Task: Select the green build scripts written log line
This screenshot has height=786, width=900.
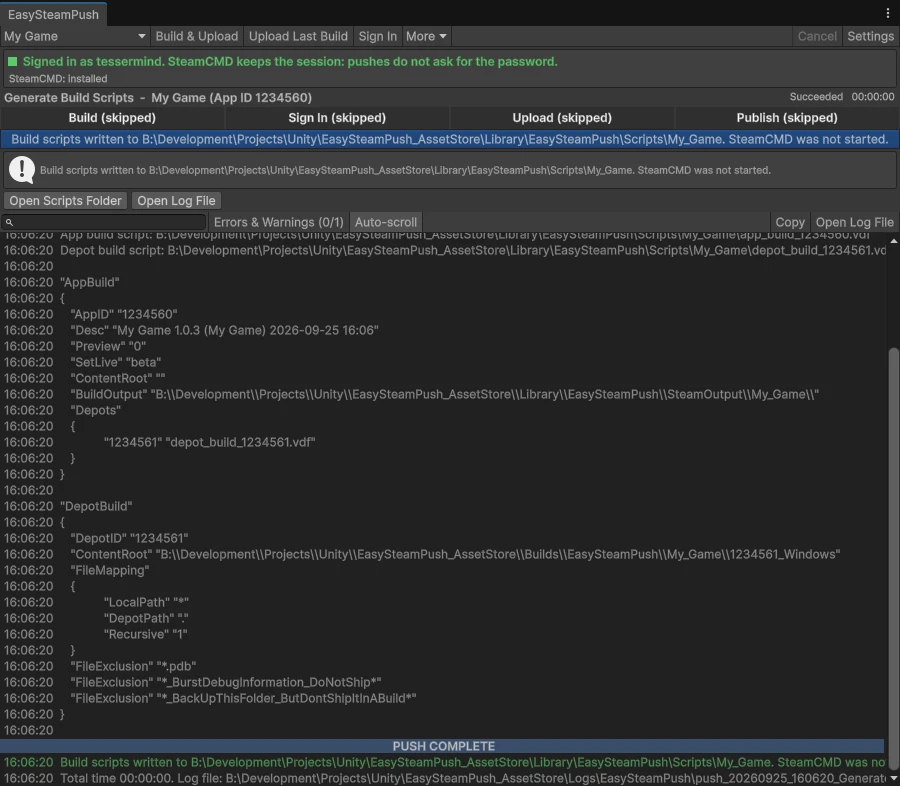Action: [x=443, y=762]
